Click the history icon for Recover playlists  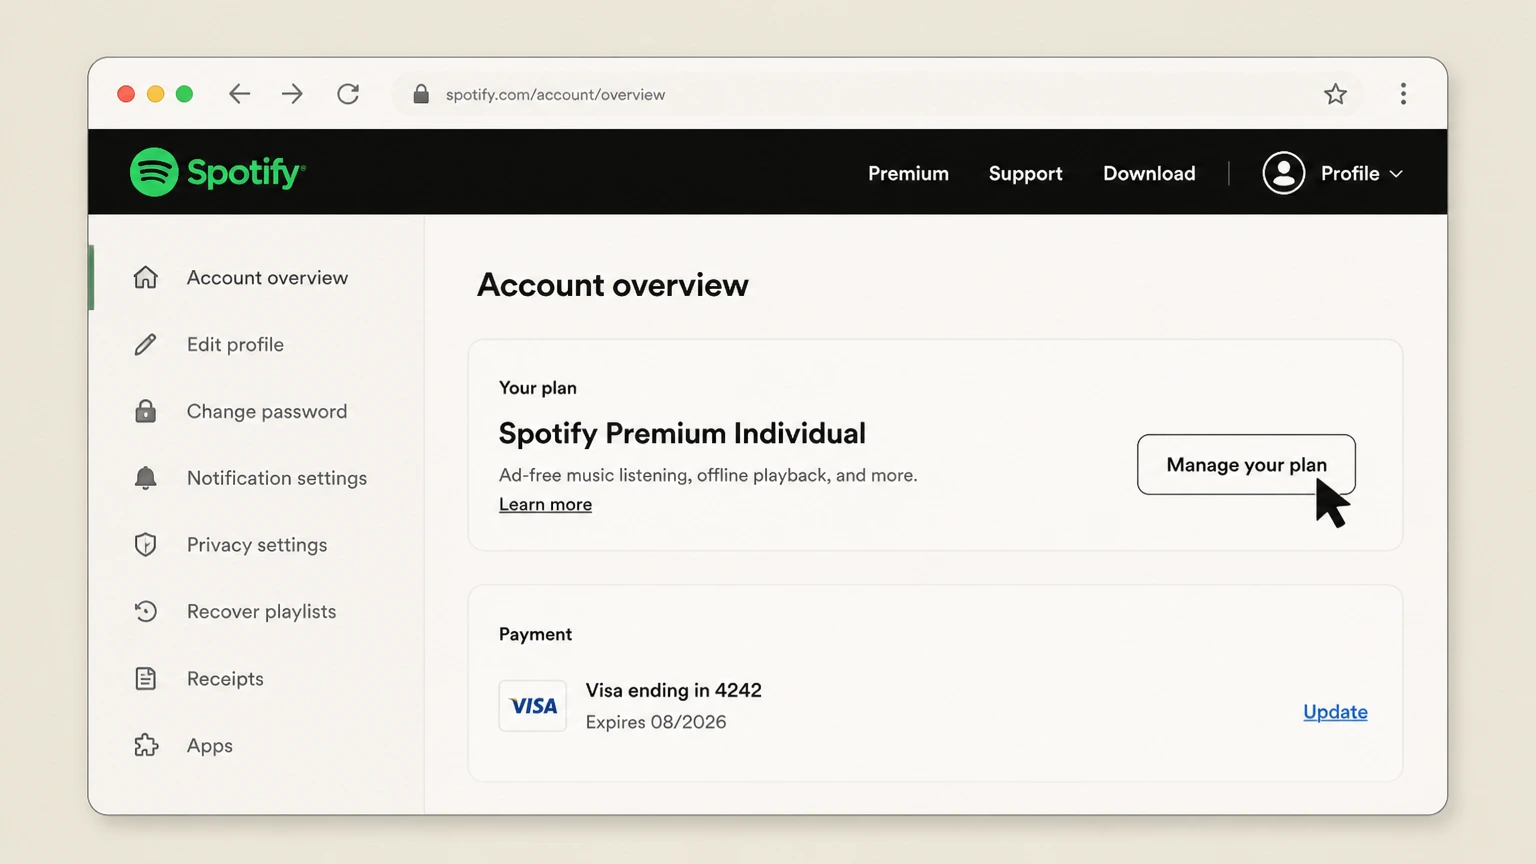pyautogui.click(x=146, y=611)
